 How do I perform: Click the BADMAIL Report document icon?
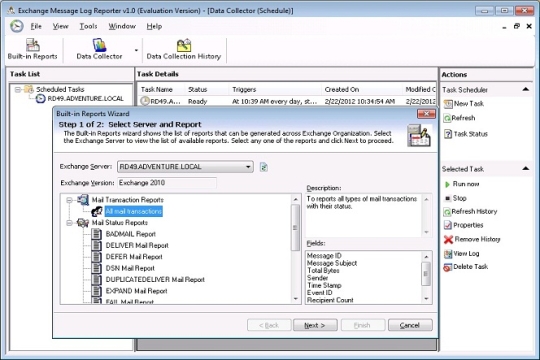97,234
